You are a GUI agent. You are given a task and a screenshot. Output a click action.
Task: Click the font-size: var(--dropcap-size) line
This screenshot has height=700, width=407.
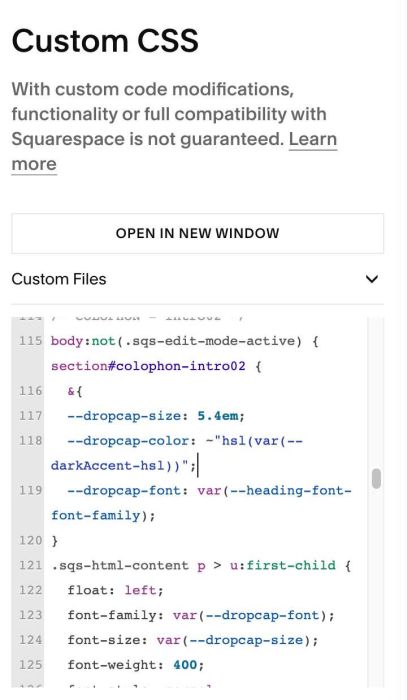193,640
